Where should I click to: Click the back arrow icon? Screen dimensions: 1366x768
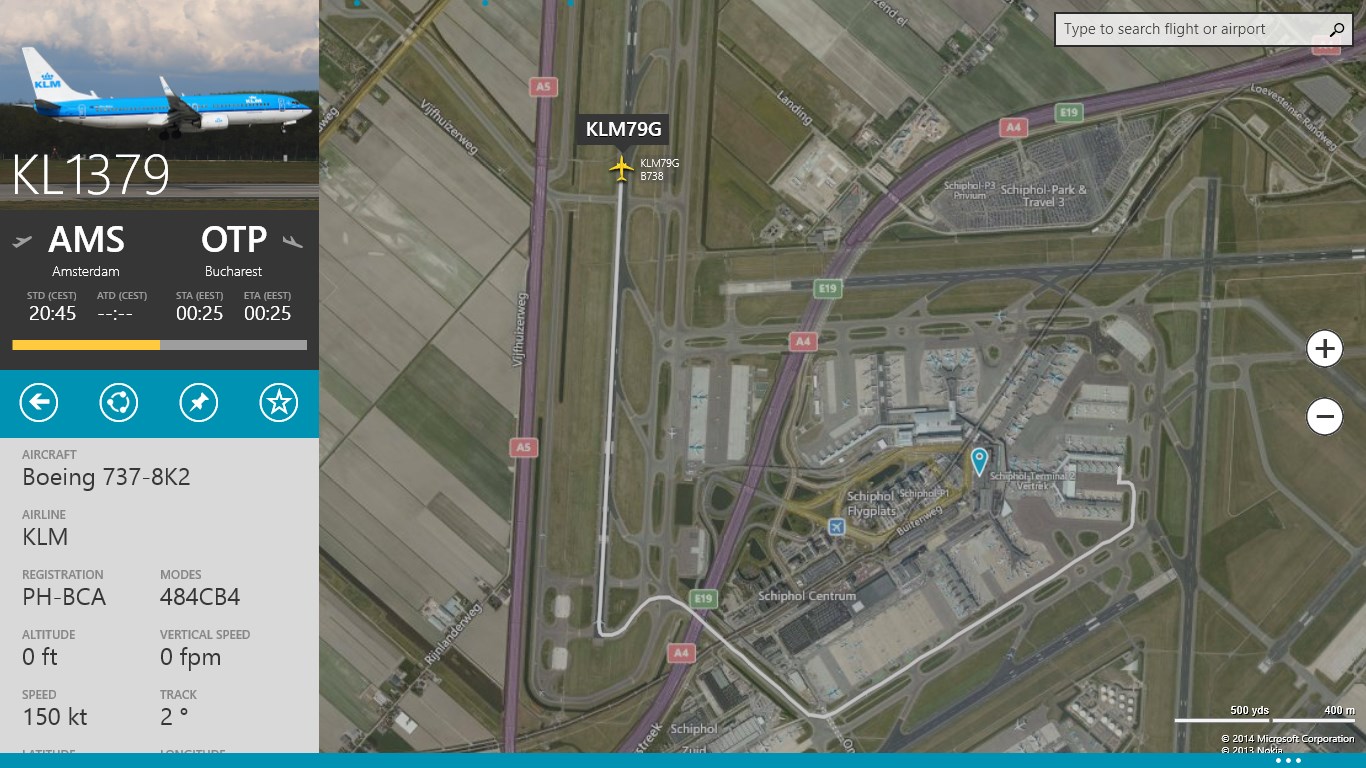[x=39, y=403]
